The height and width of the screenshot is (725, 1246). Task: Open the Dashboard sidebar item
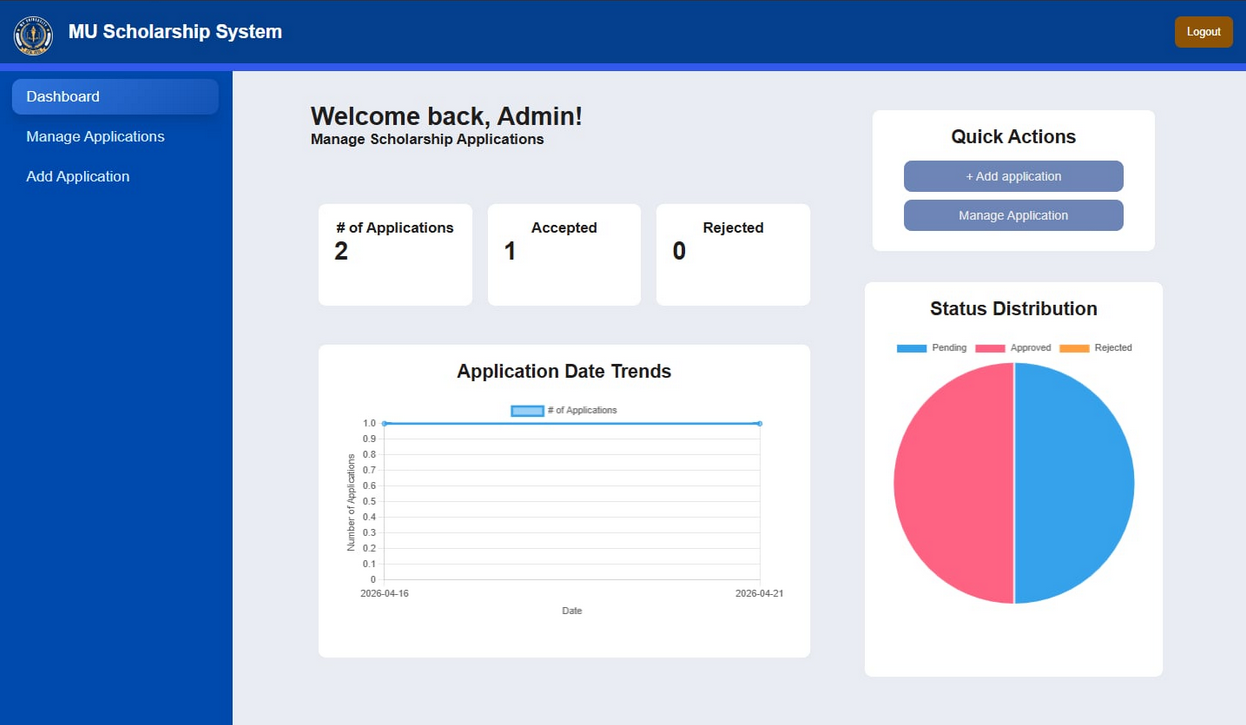(x=115, y=97)
